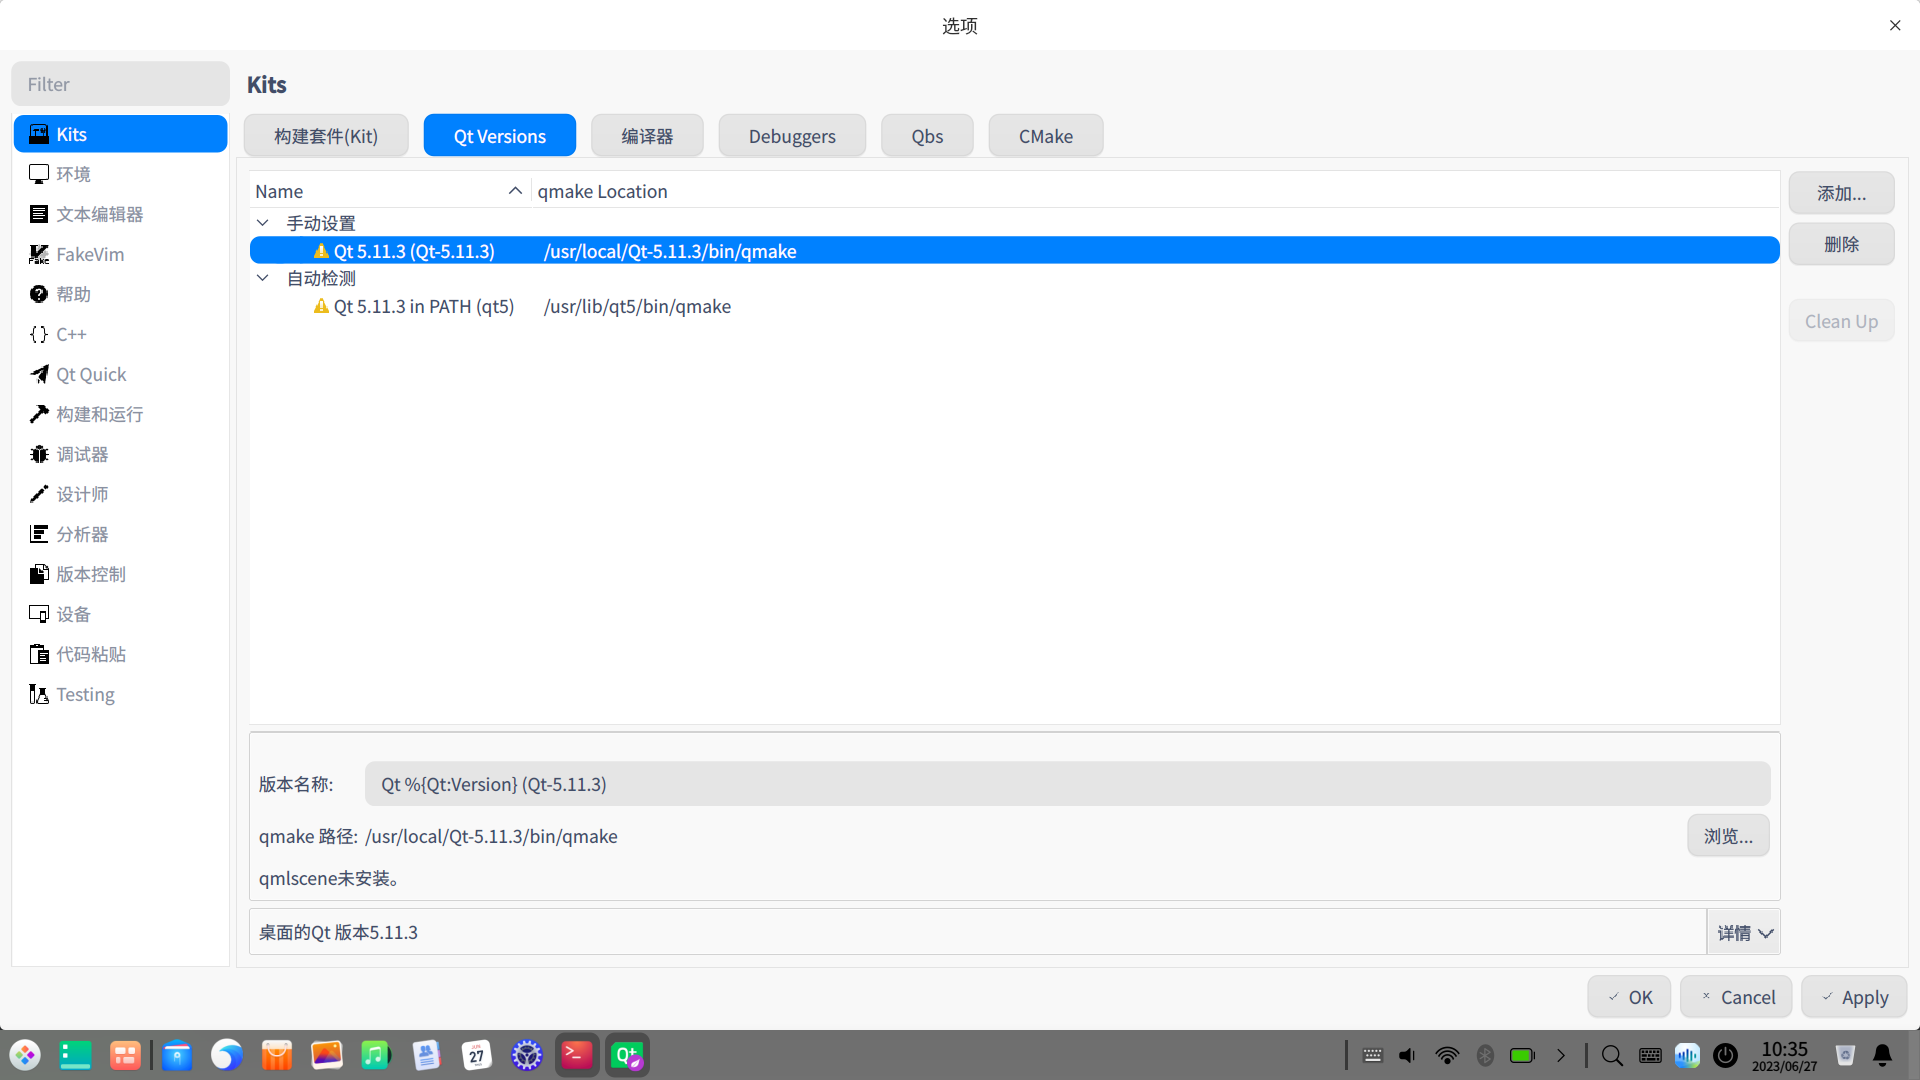The image size is (1920, 1080).
Task: Select the Testing category icon
Action: [x=39, y=694]
